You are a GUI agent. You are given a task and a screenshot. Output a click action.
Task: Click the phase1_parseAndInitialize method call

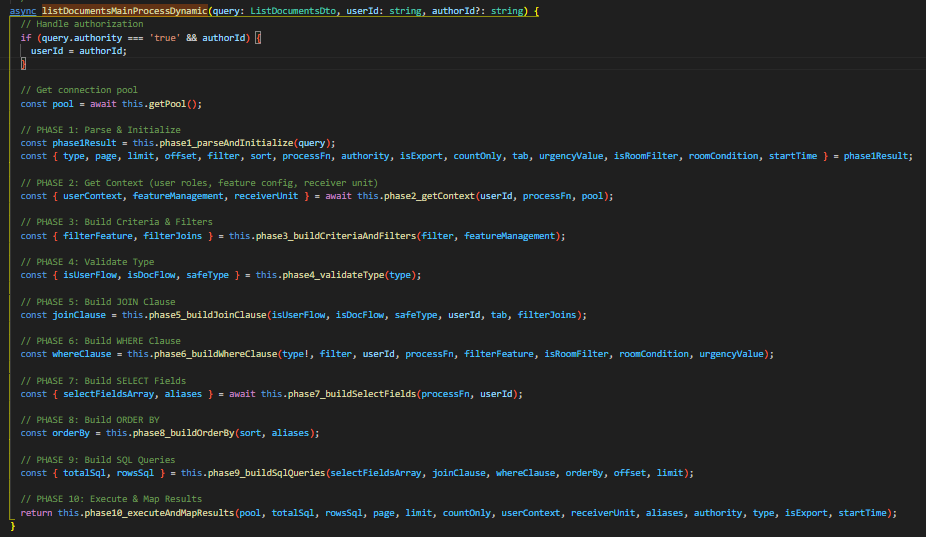229,142
